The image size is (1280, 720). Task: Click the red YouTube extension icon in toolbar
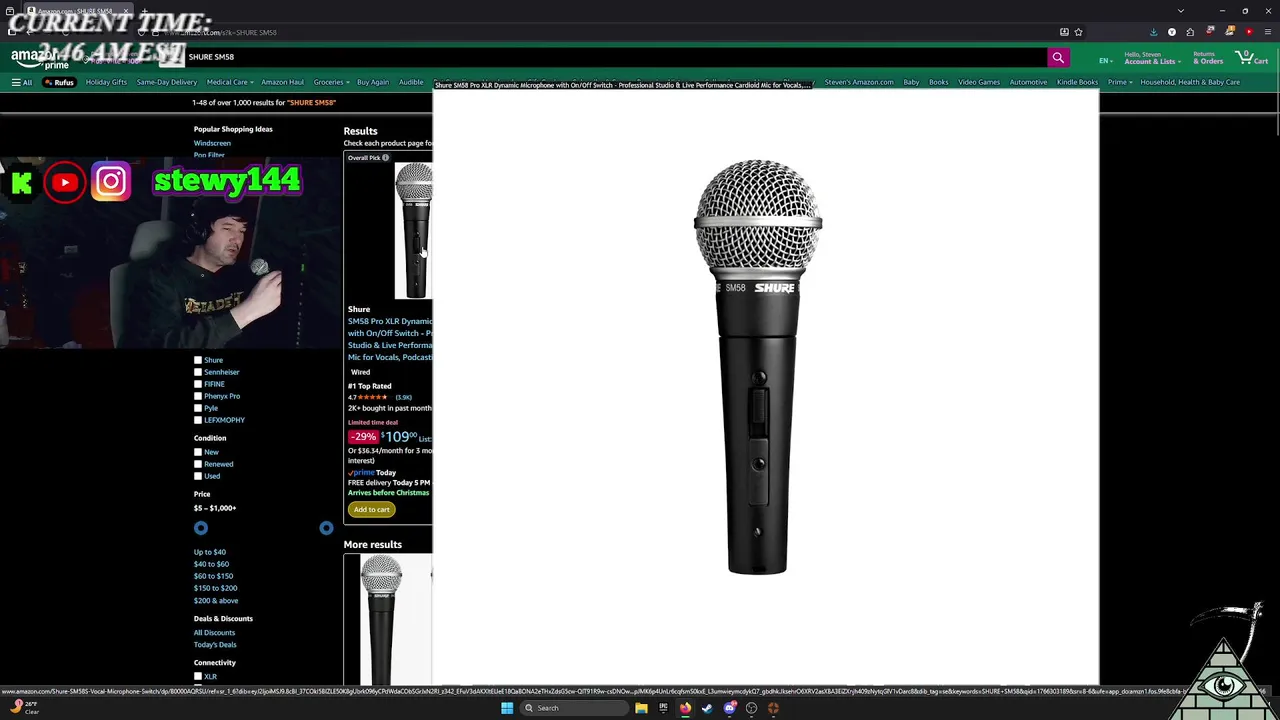[x=1249, y=32]
